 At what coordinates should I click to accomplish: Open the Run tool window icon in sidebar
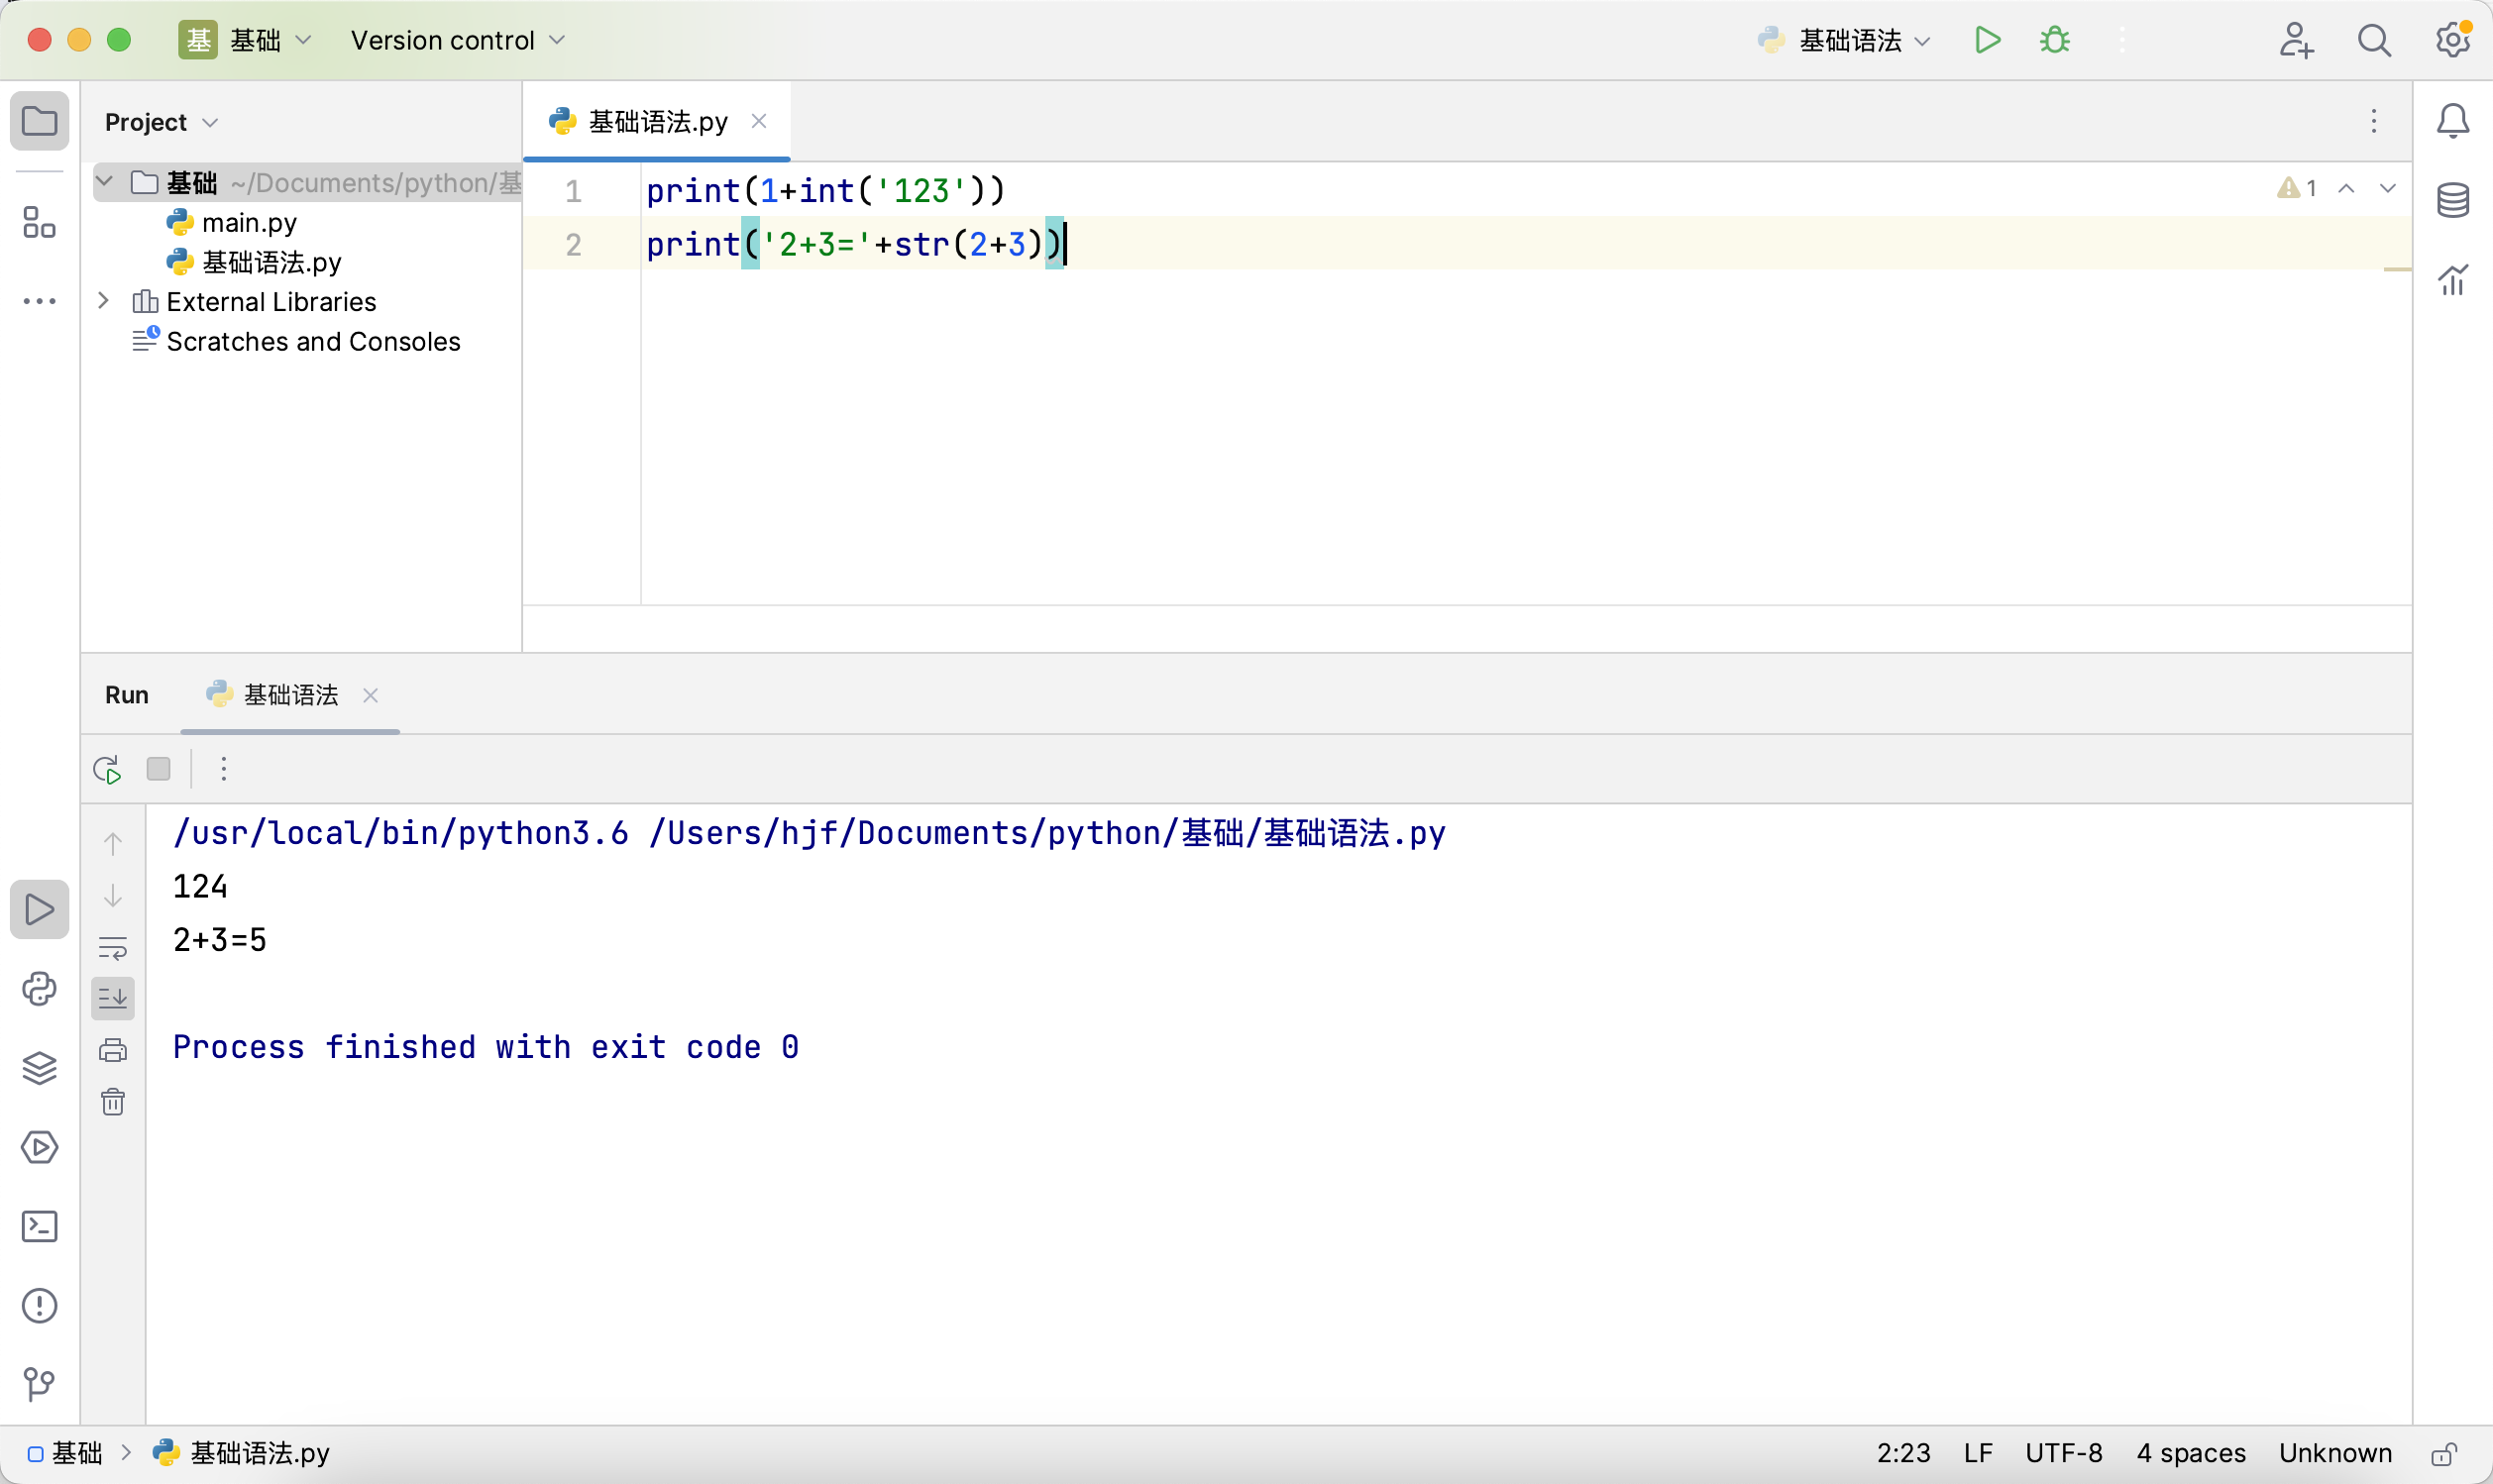(x=39, y=909)
